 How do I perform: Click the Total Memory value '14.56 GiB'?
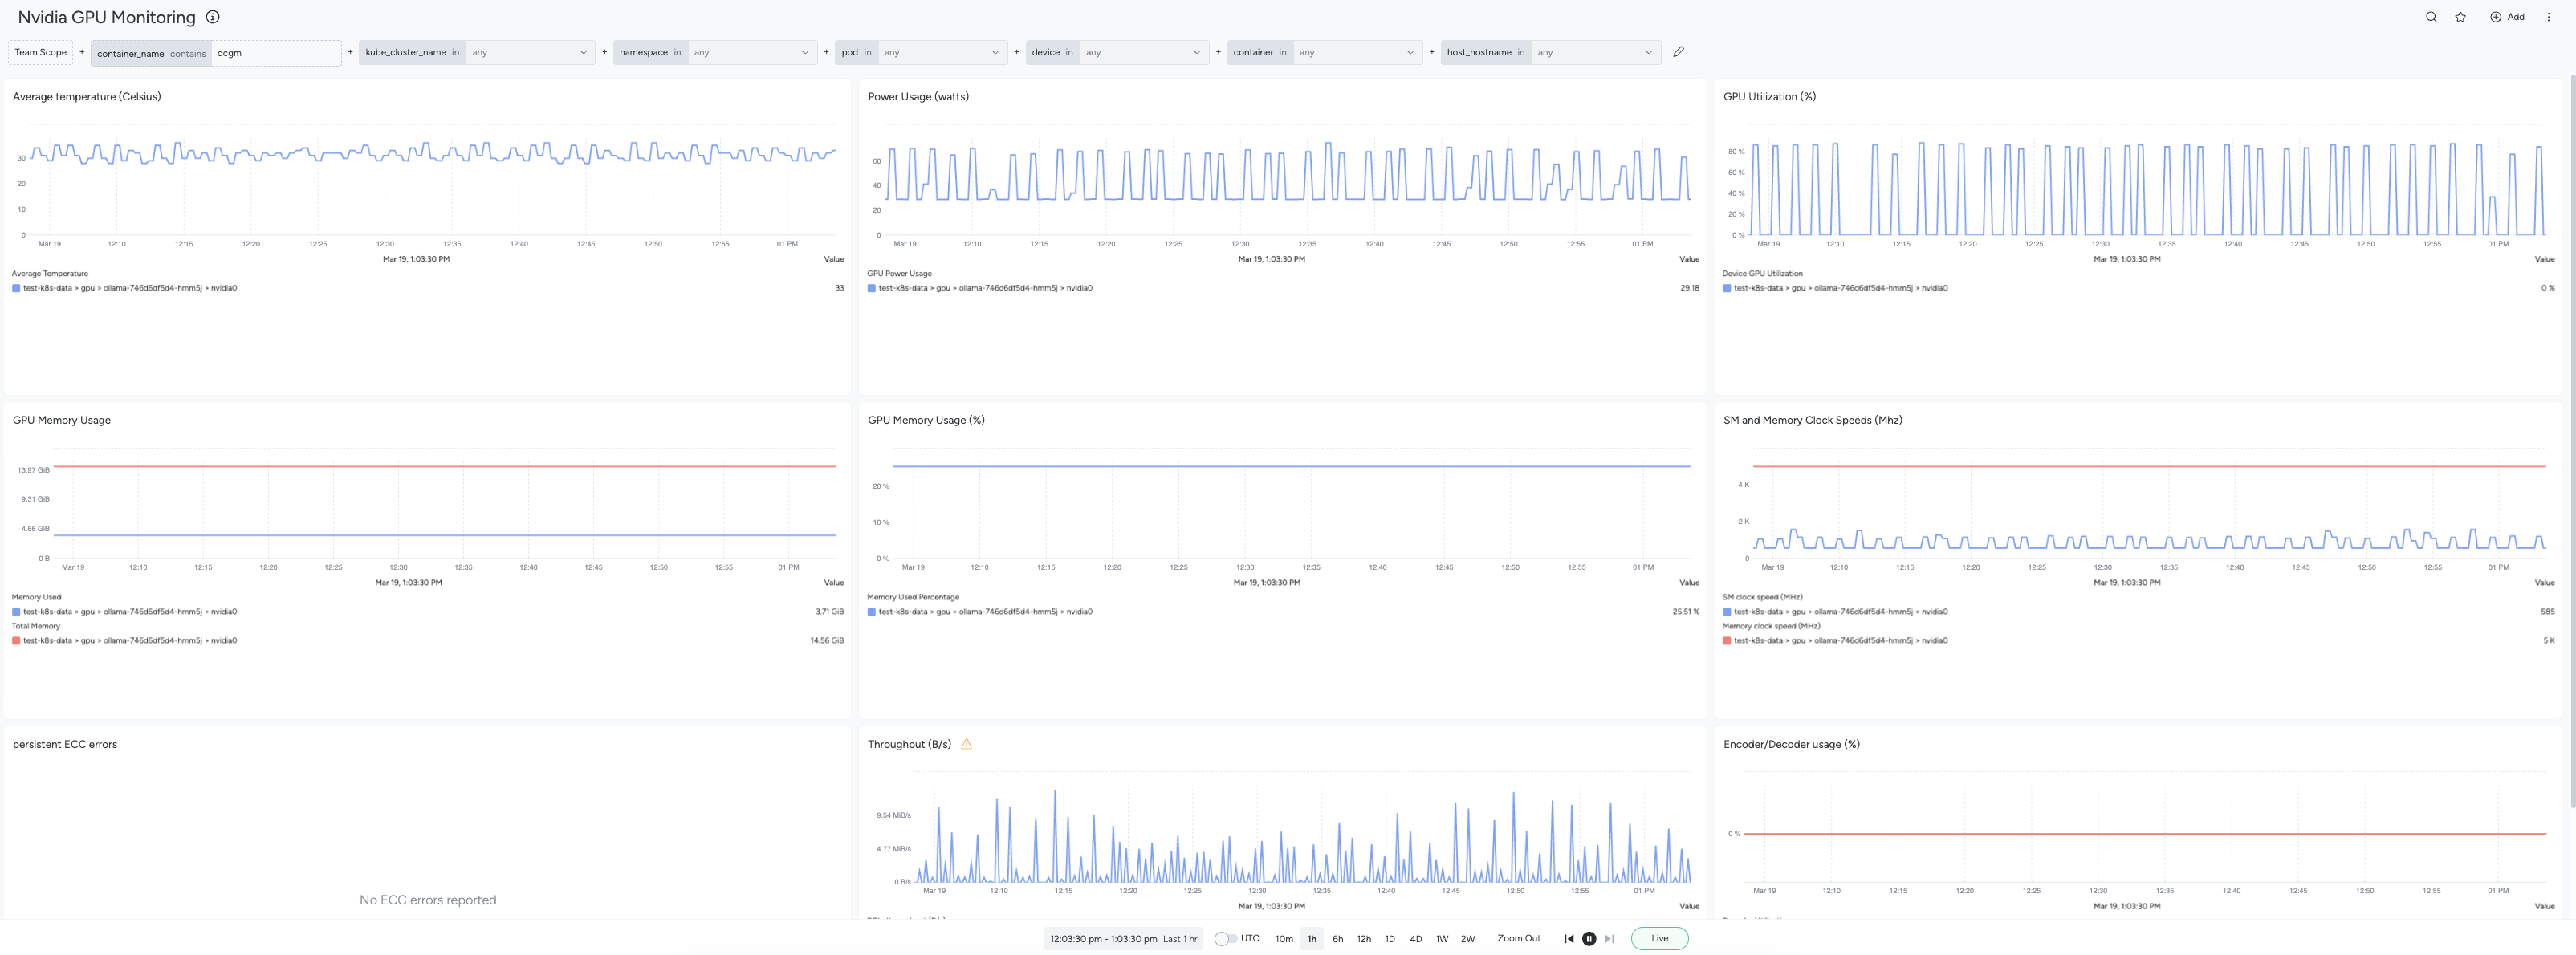pyautogui.click(x=827, y=640)
